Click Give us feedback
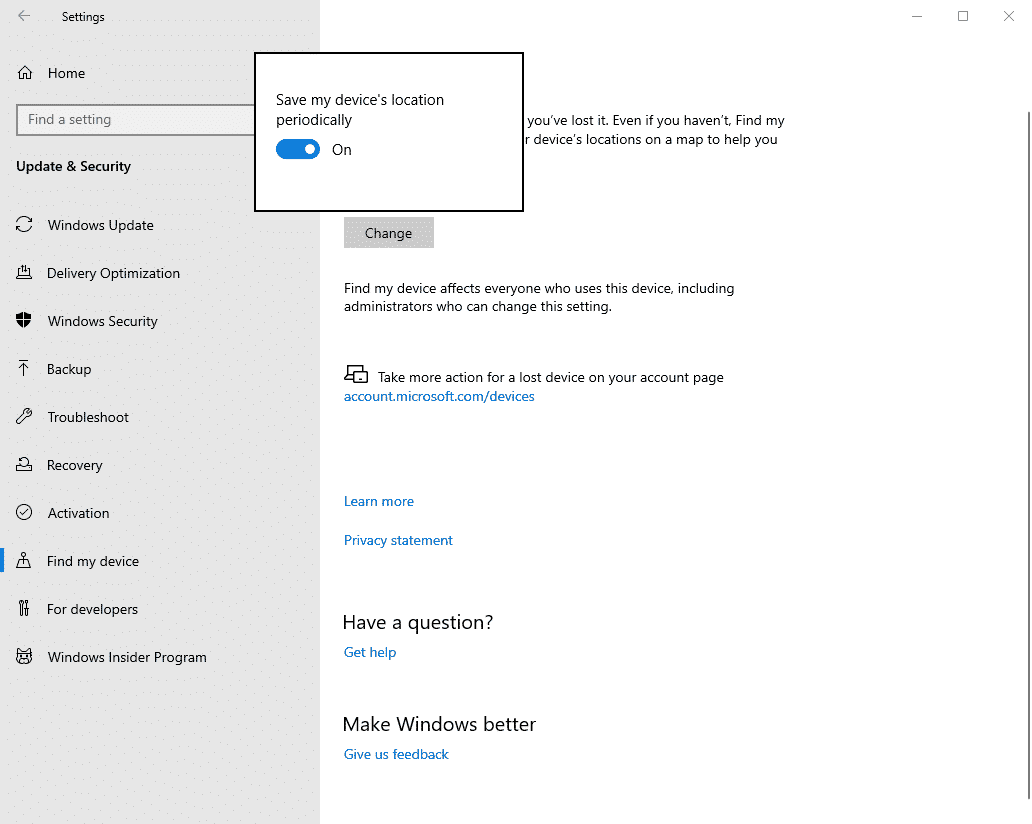Viewport: 1032px width, 824px height. click(x=395, y=754)
